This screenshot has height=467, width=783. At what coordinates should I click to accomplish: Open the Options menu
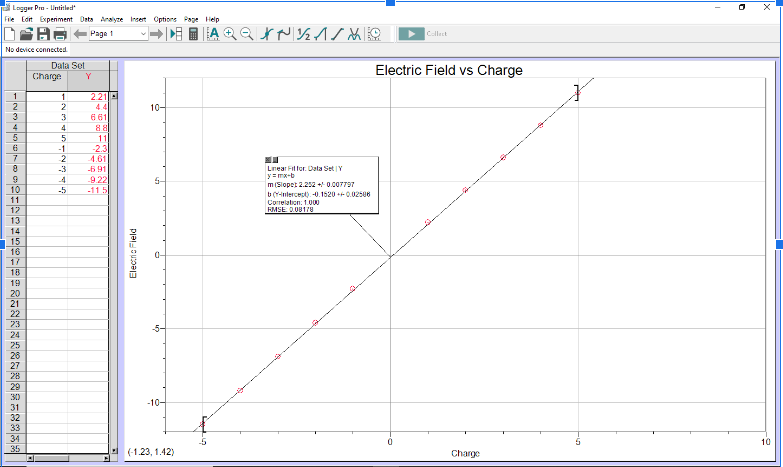tap(165, 19)
